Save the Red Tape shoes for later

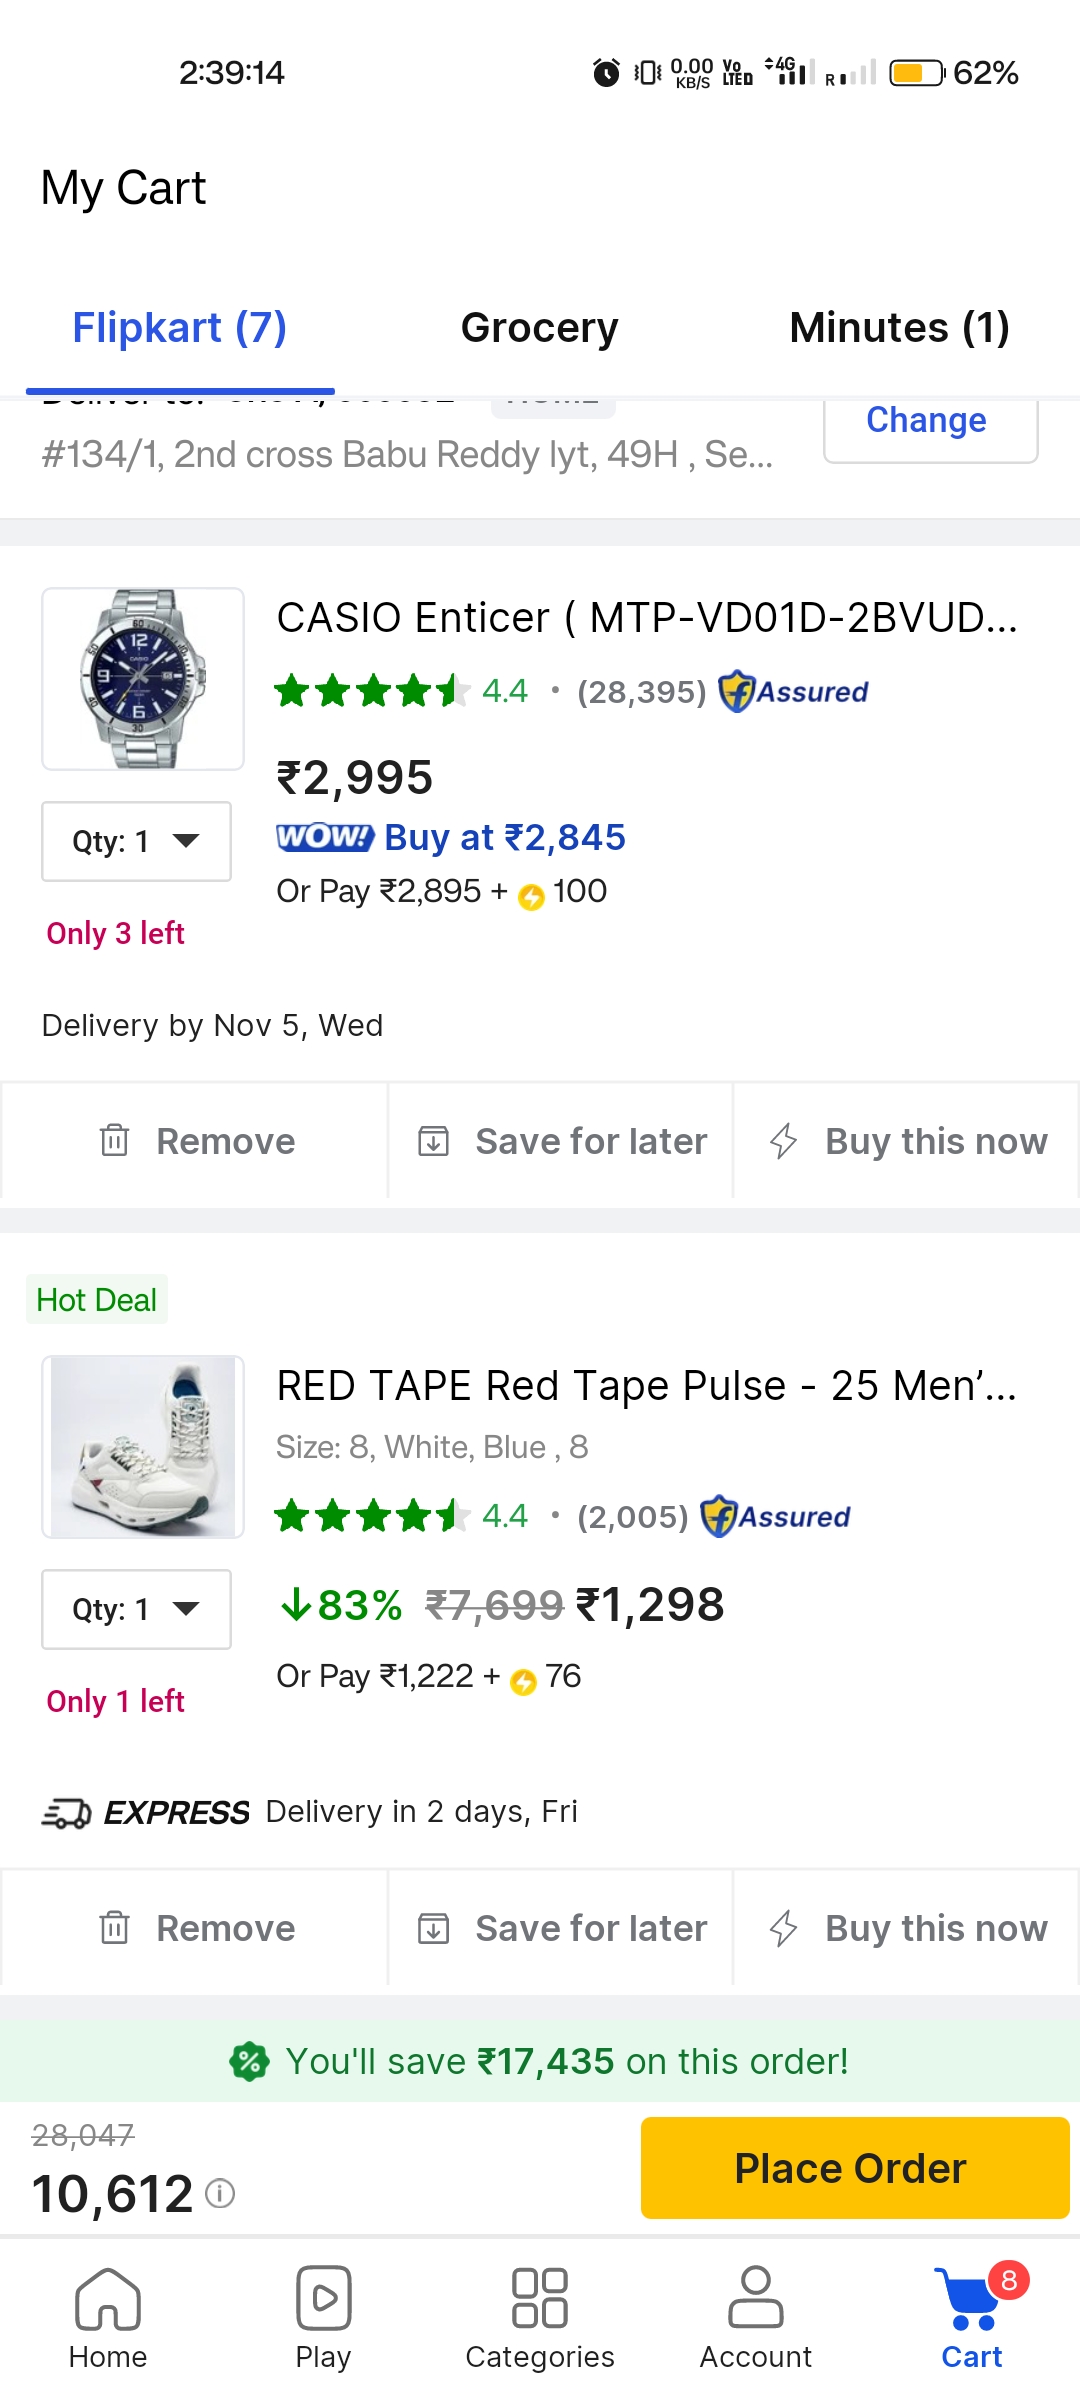coord(562,1928)
